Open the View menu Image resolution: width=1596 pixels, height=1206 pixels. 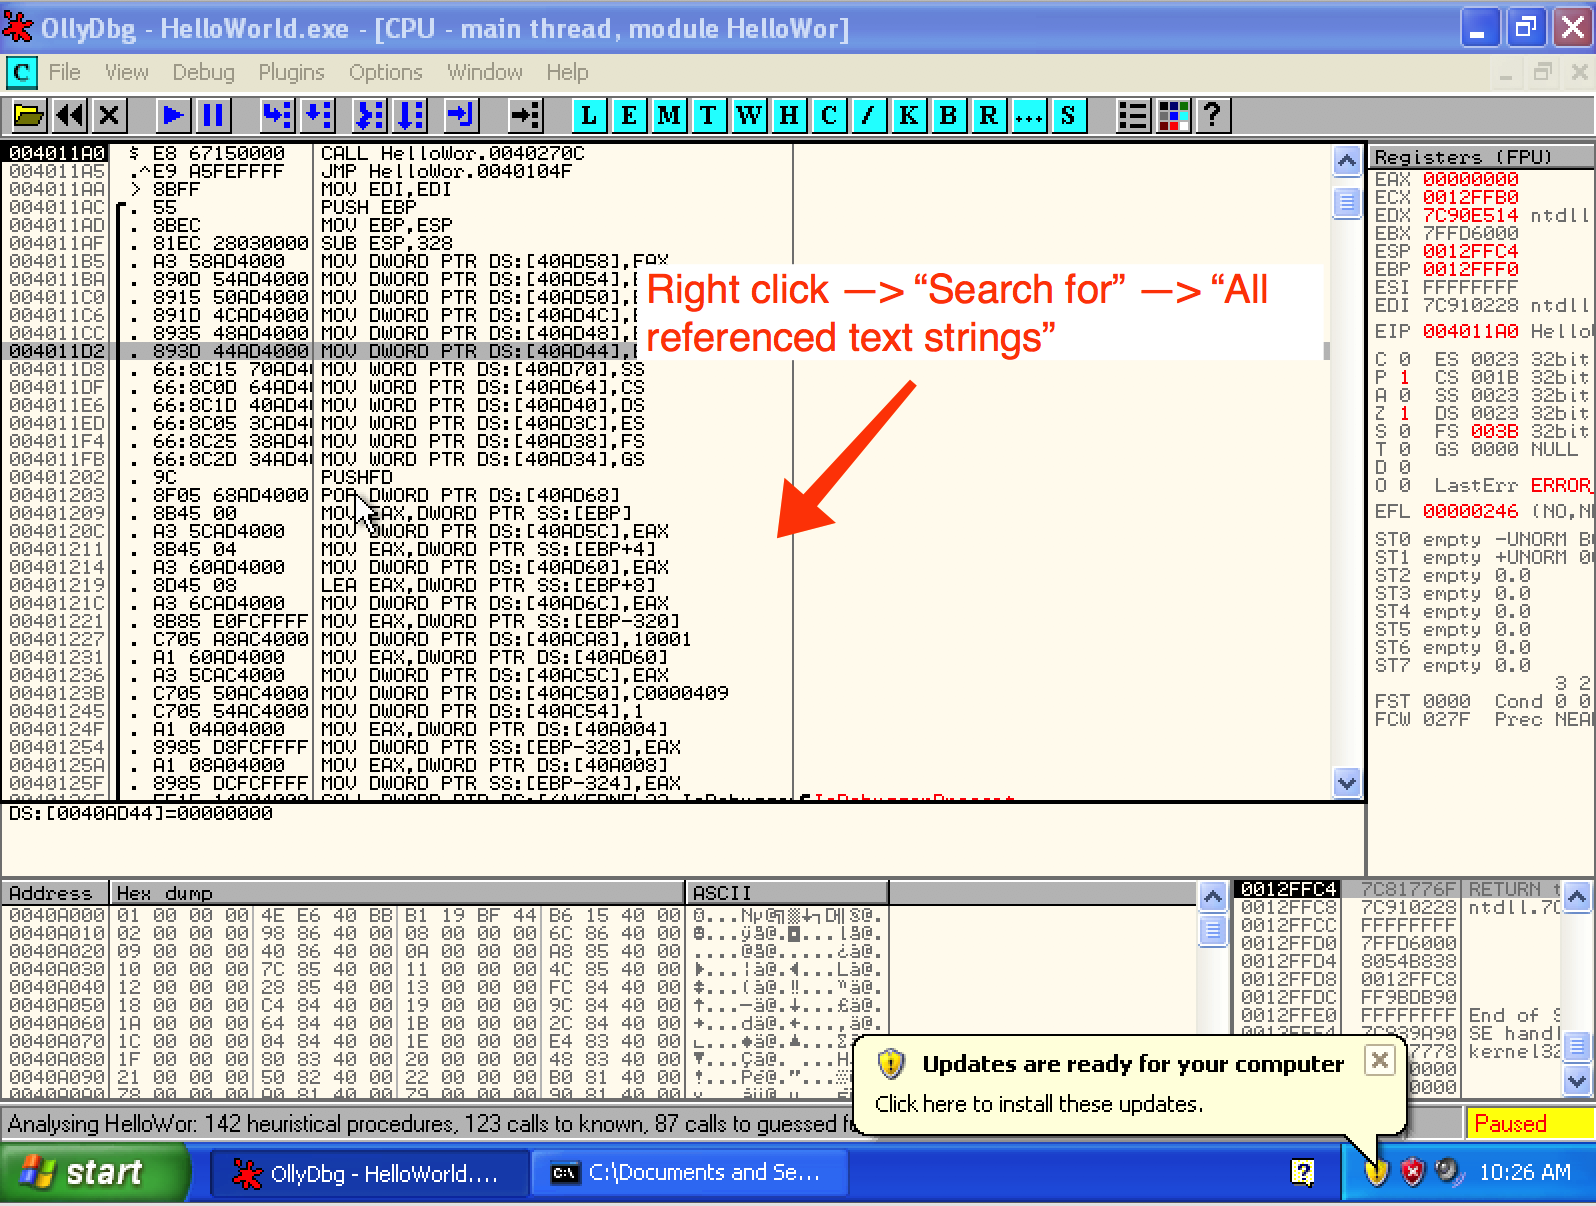(127, 72)
